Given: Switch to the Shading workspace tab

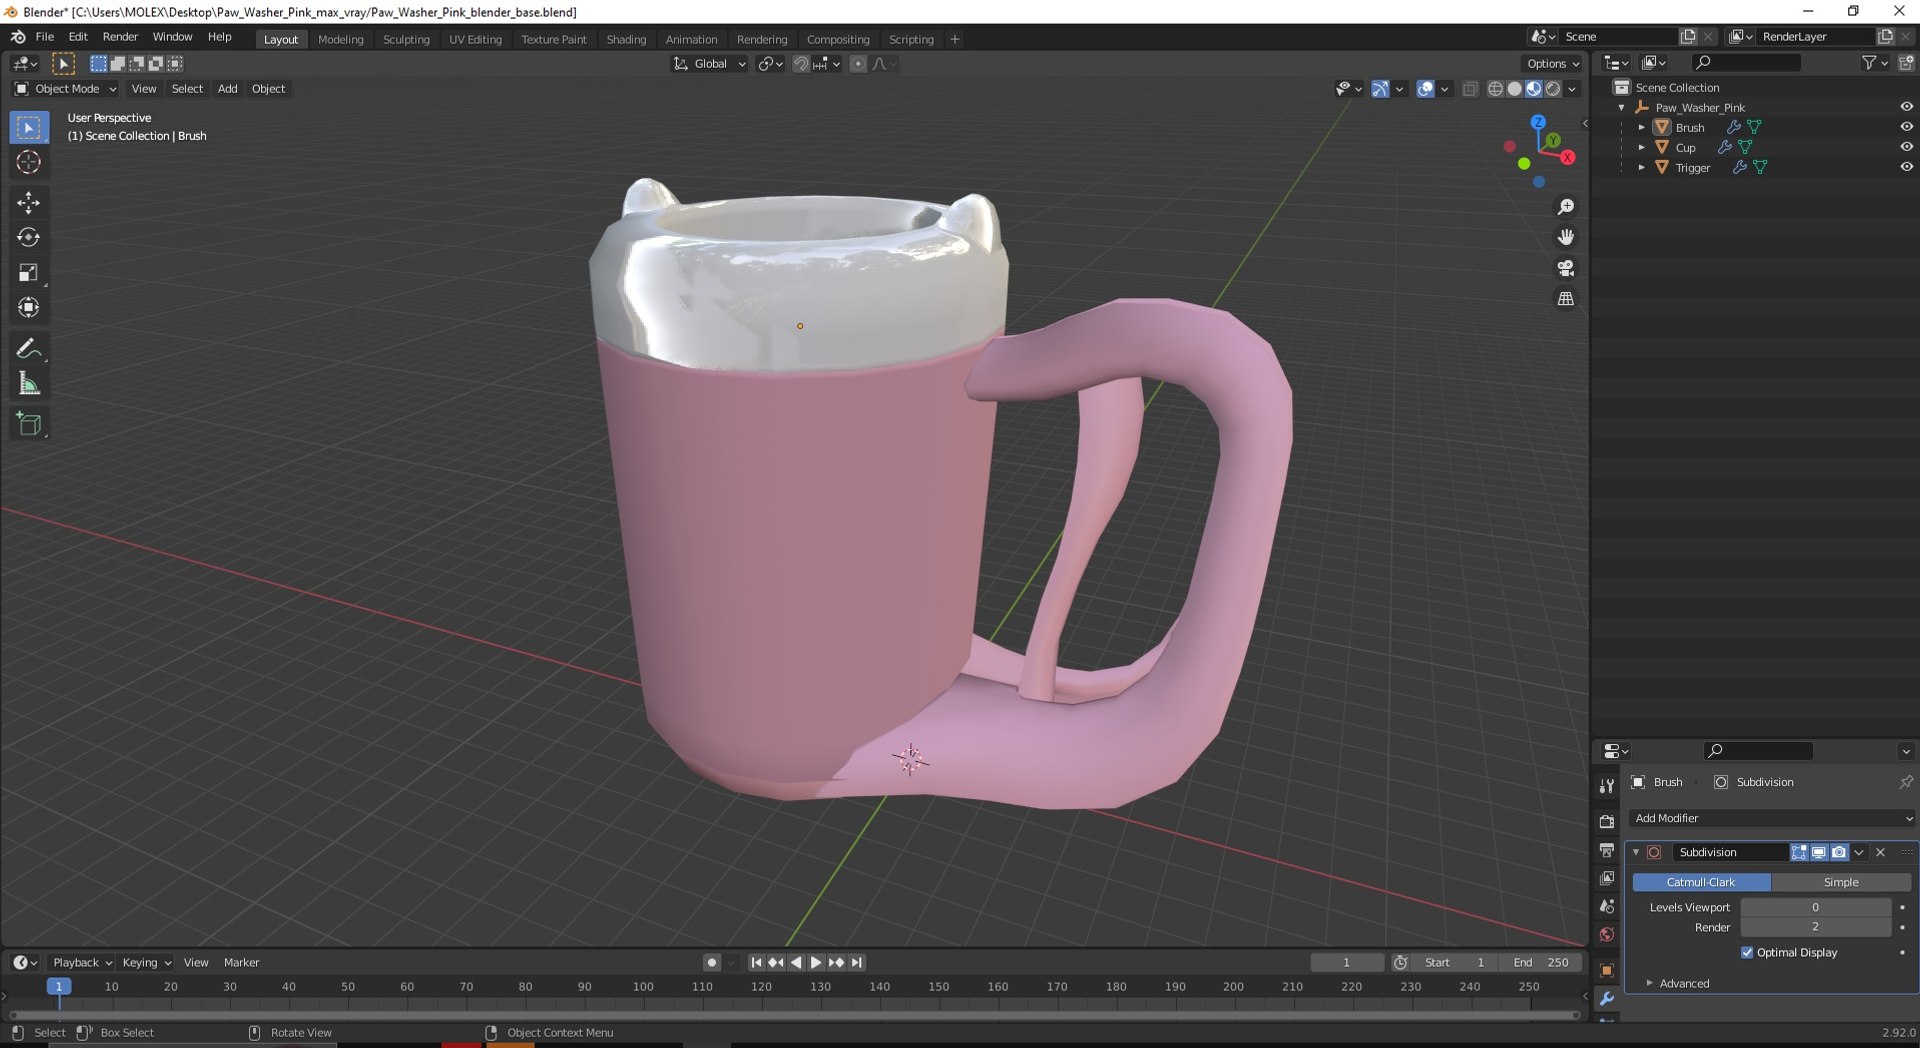Looking at the screenshot, I should [626, 39].
